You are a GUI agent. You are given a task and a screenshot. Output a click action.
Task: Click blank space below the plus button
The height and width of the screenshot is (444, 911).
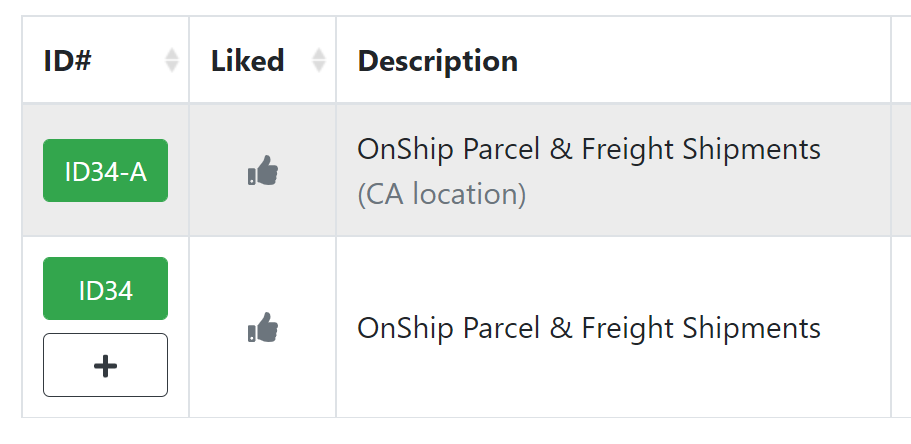[x=105, y=407]
